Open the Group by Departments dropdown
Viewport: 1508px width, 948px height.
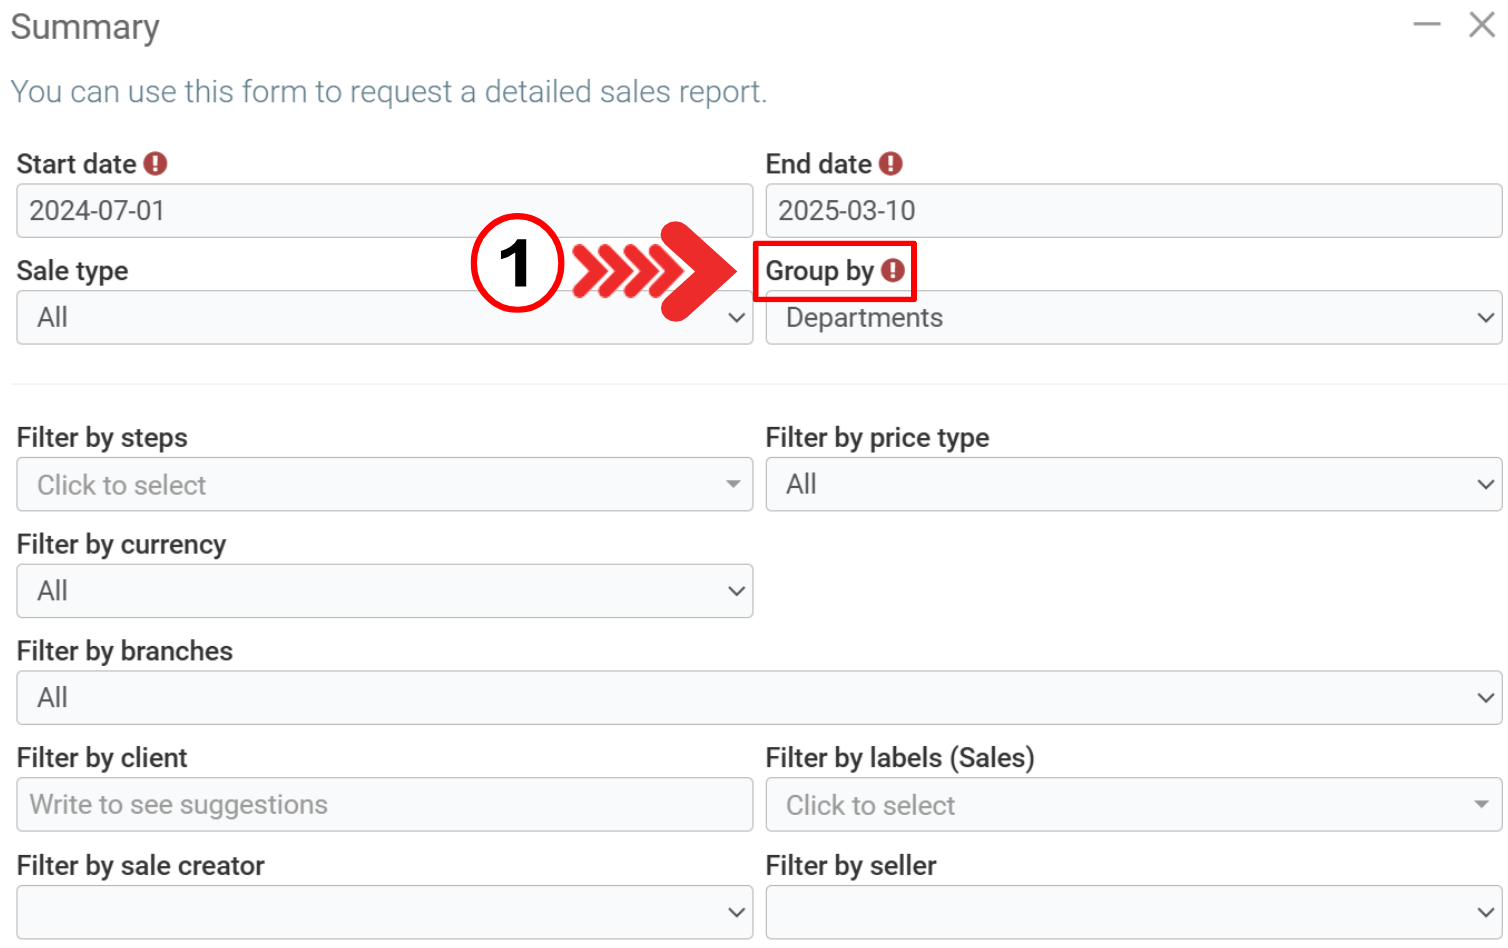click(x=1133, y=318)
